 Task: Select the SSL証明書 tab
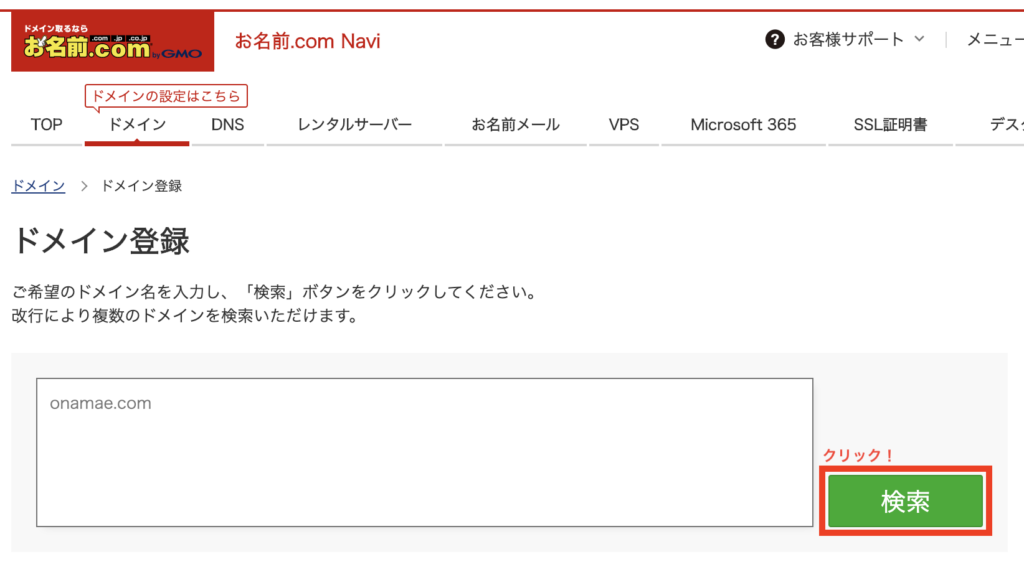[x=890, y=125]
